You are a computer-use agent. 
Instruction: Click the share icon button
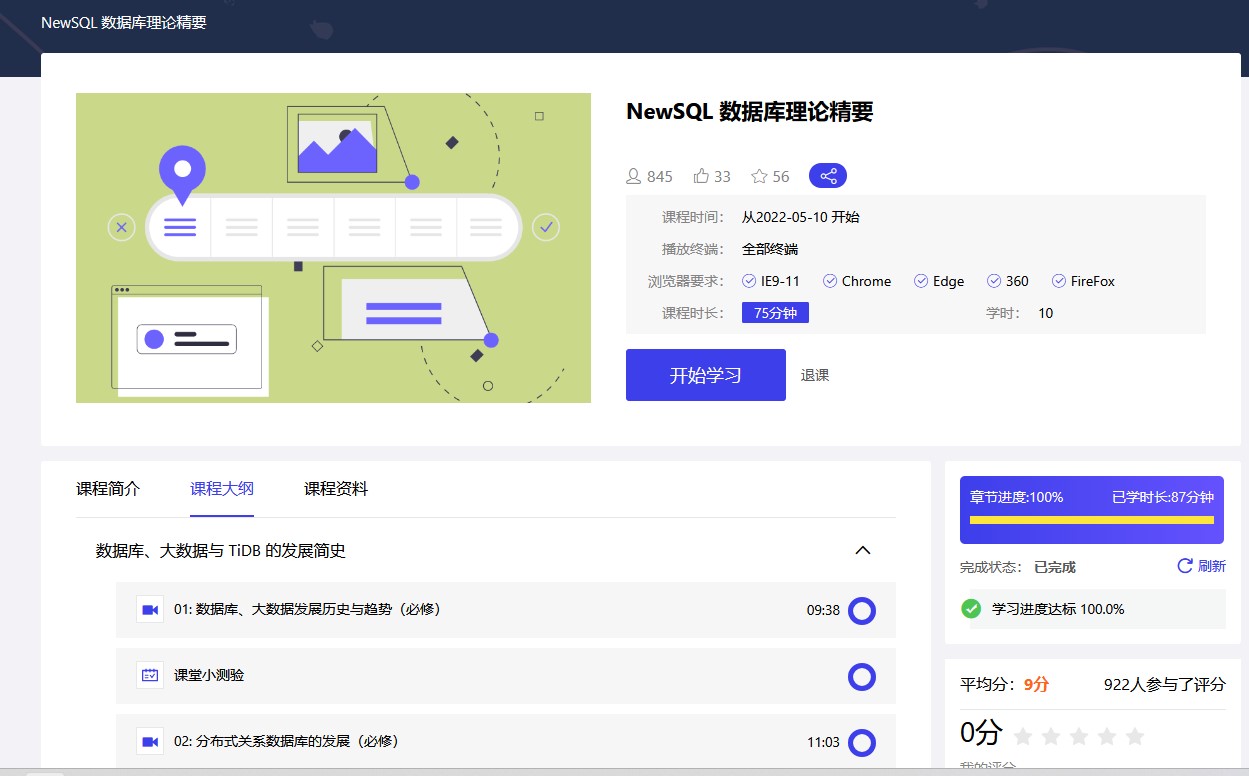click(x=828, y=176)
